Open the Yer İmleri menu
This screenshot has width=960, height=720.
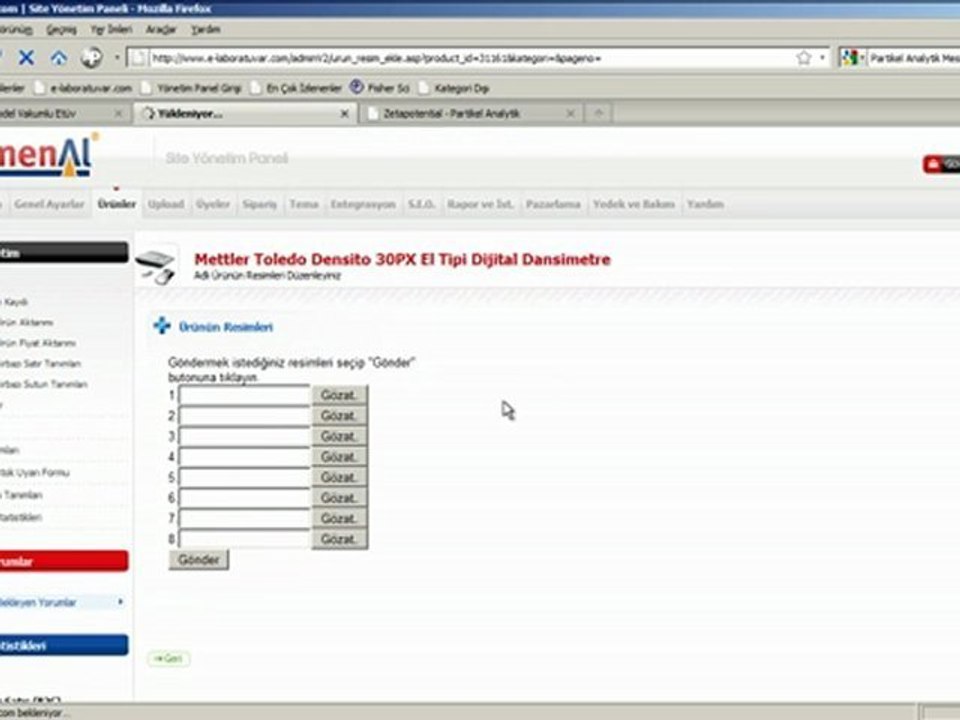[111, 29]
